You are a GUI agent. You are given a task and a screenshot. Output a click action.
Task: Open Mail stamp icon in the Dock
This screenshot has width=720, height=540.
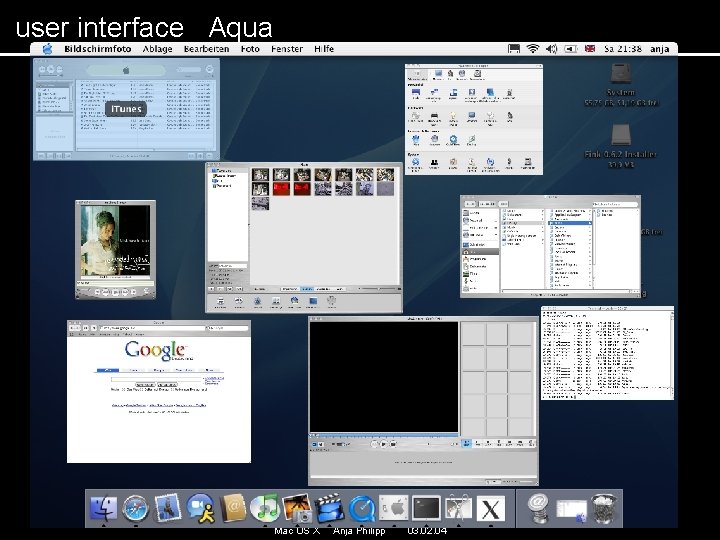(x=168, y=508)
